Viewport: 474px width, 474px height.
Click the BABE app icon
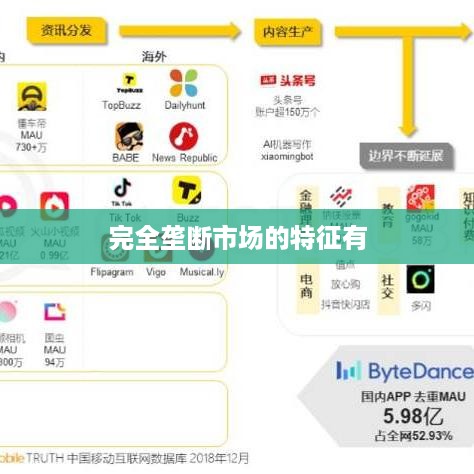(129, 136)
